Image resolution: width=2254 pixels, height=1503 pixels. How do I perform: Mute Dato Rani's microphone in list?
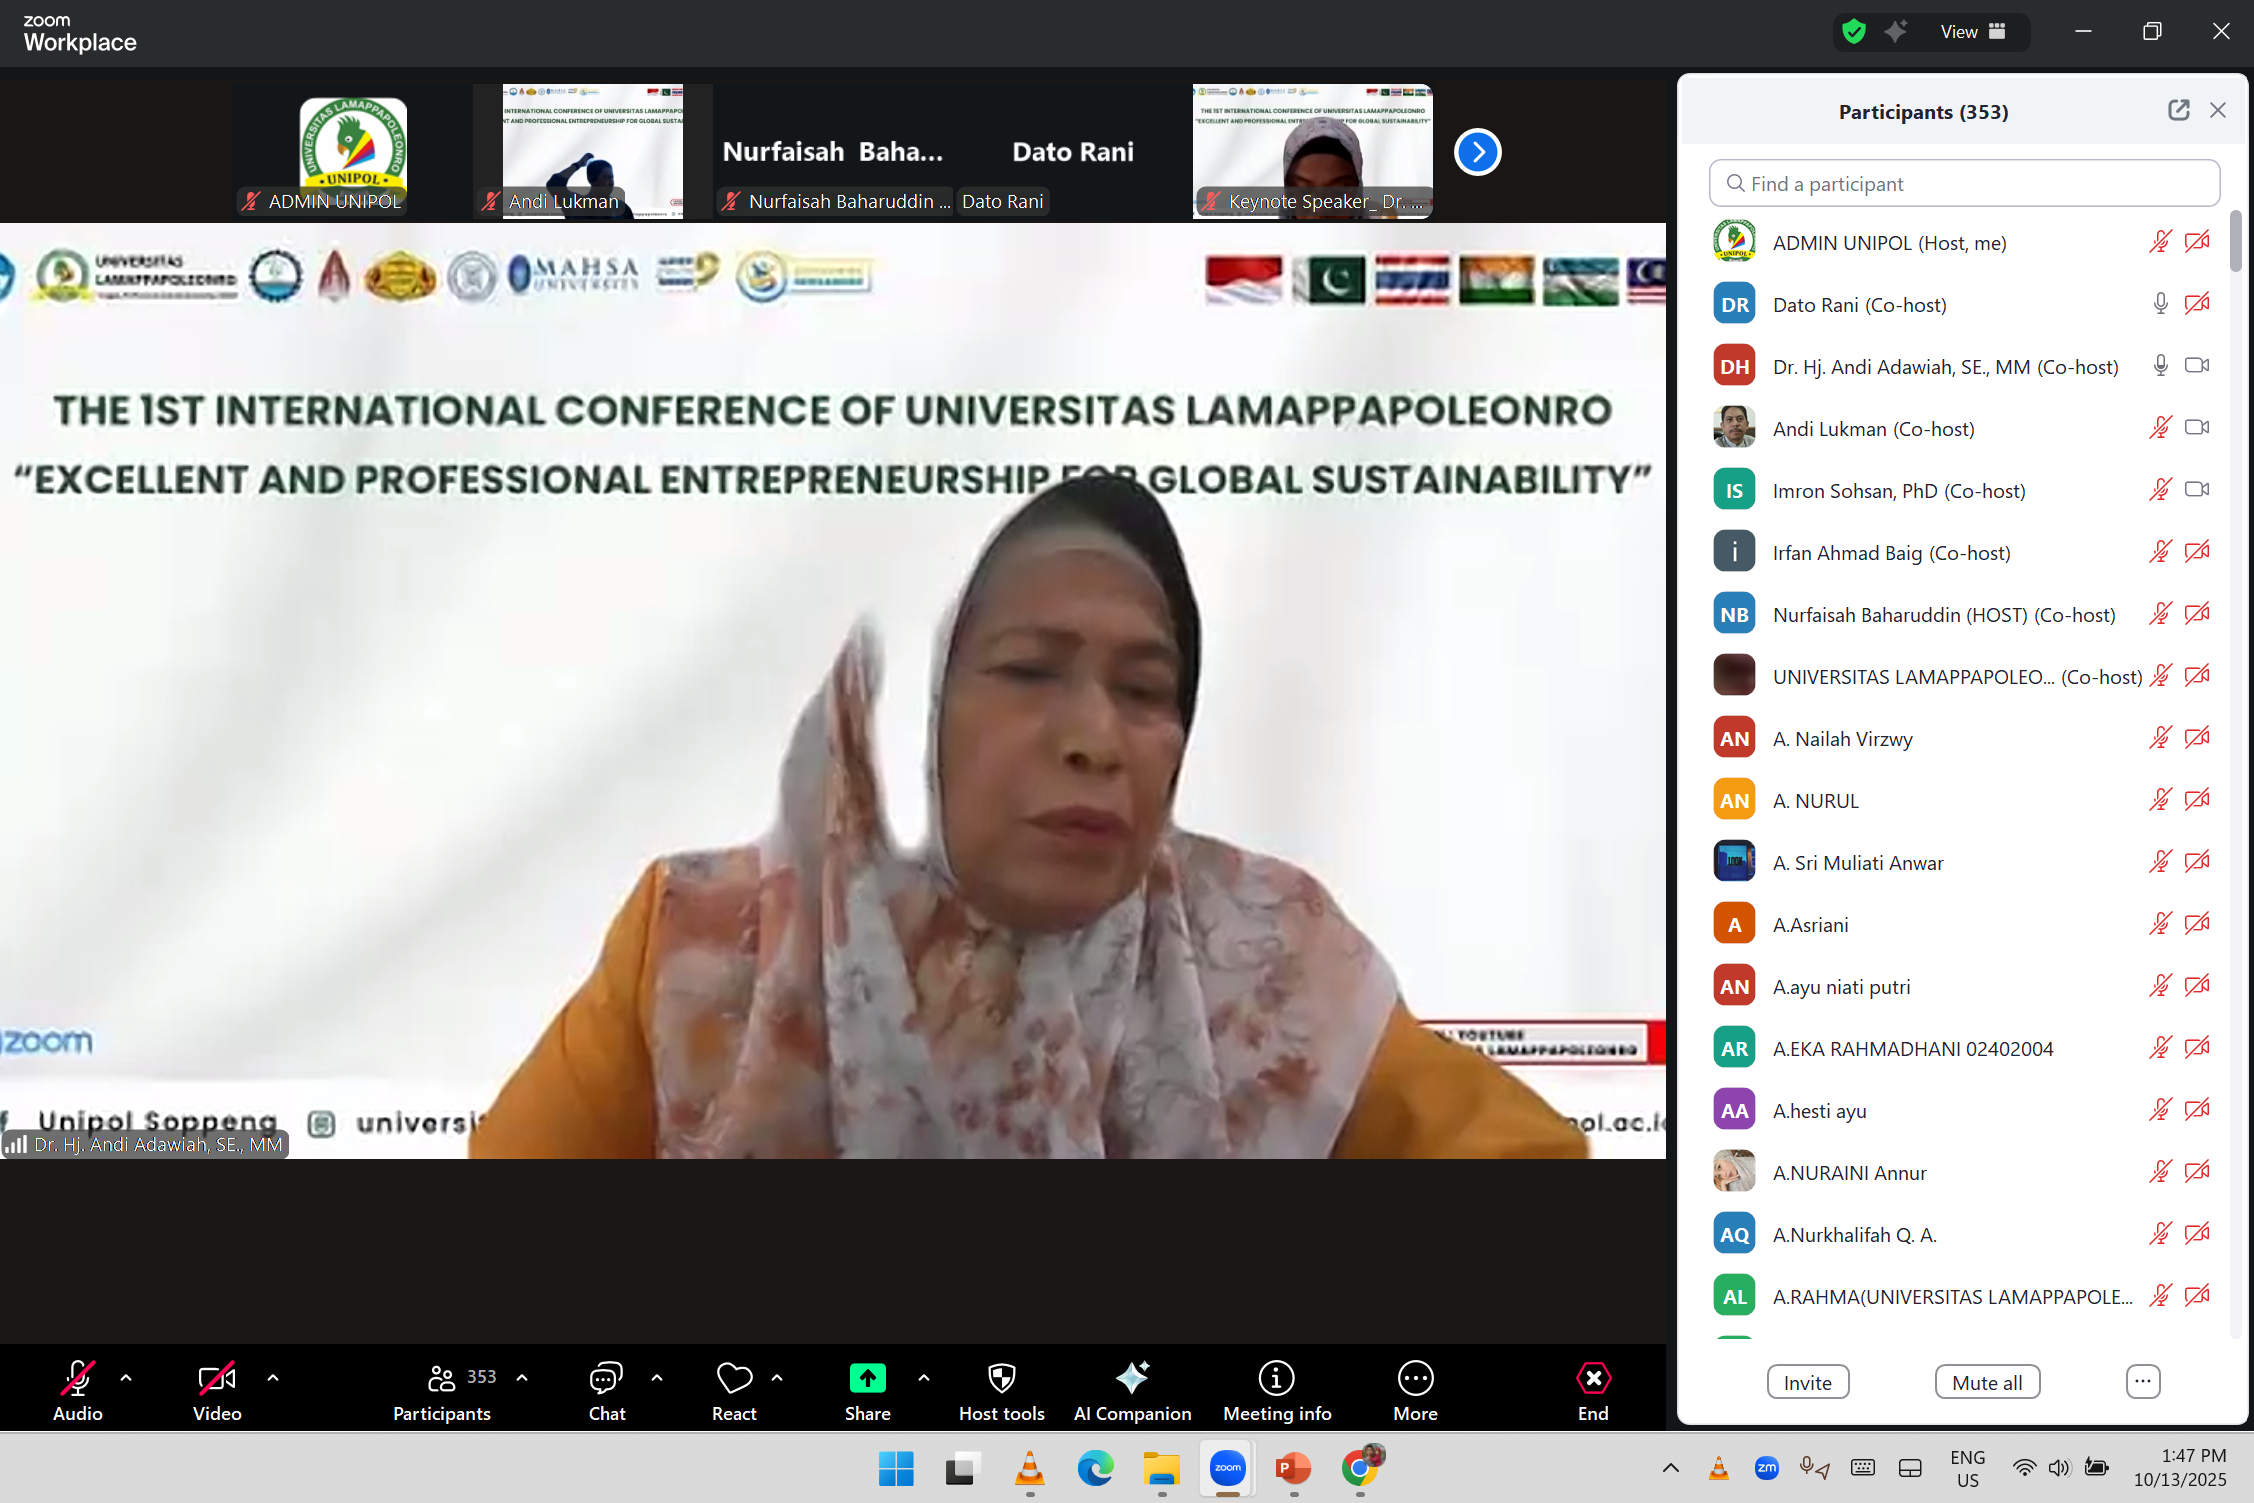click(x=2160, y=304)
